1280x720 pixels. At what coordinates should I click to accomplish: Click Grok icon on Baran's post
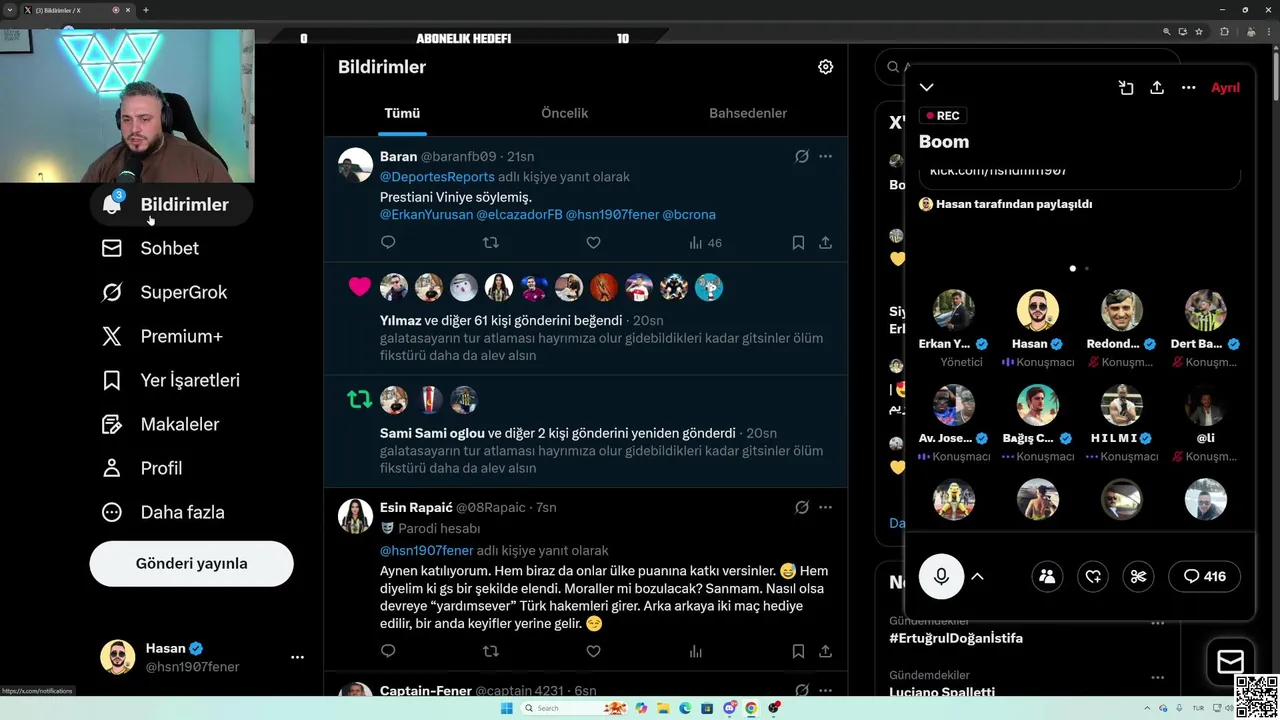click(801, 156)
